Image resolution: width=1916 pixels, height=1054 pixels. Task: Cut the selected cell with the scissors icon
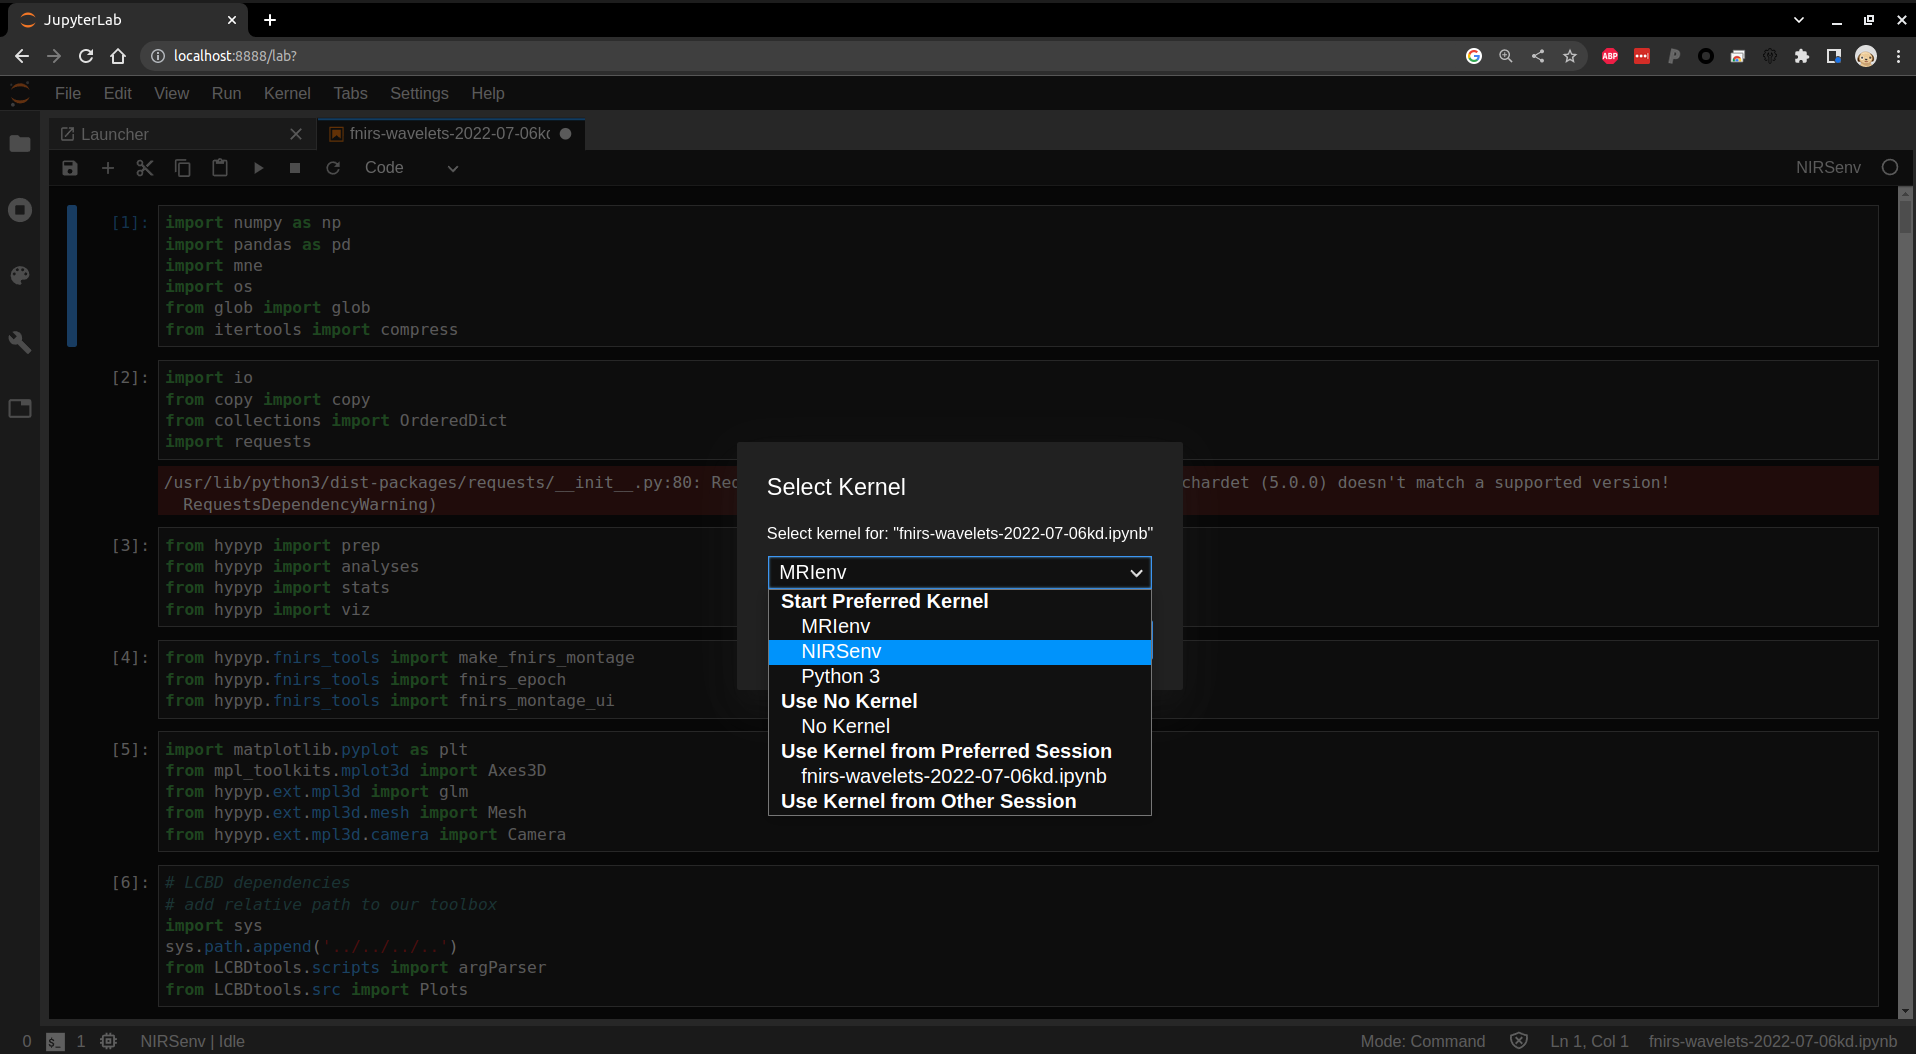coord(145,168)
